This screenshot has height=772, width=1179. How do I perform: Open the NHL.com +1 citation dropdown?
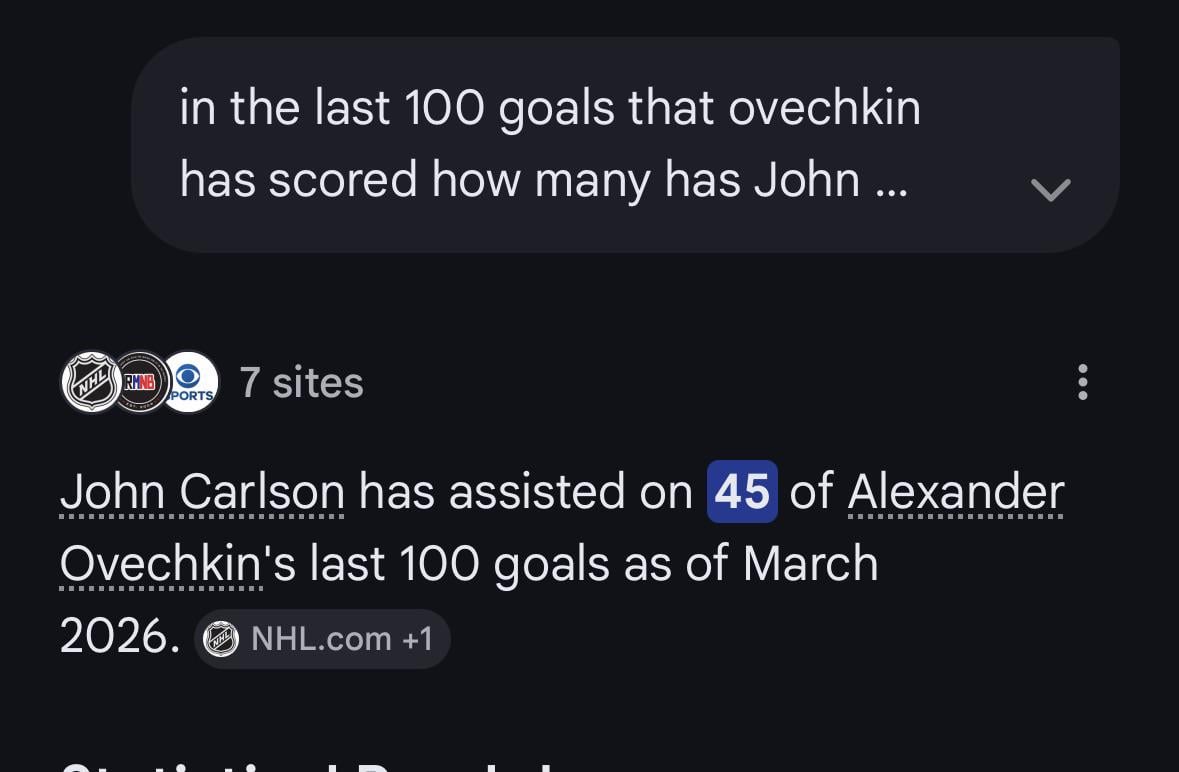pyautogui.click(x=322, y=638)
